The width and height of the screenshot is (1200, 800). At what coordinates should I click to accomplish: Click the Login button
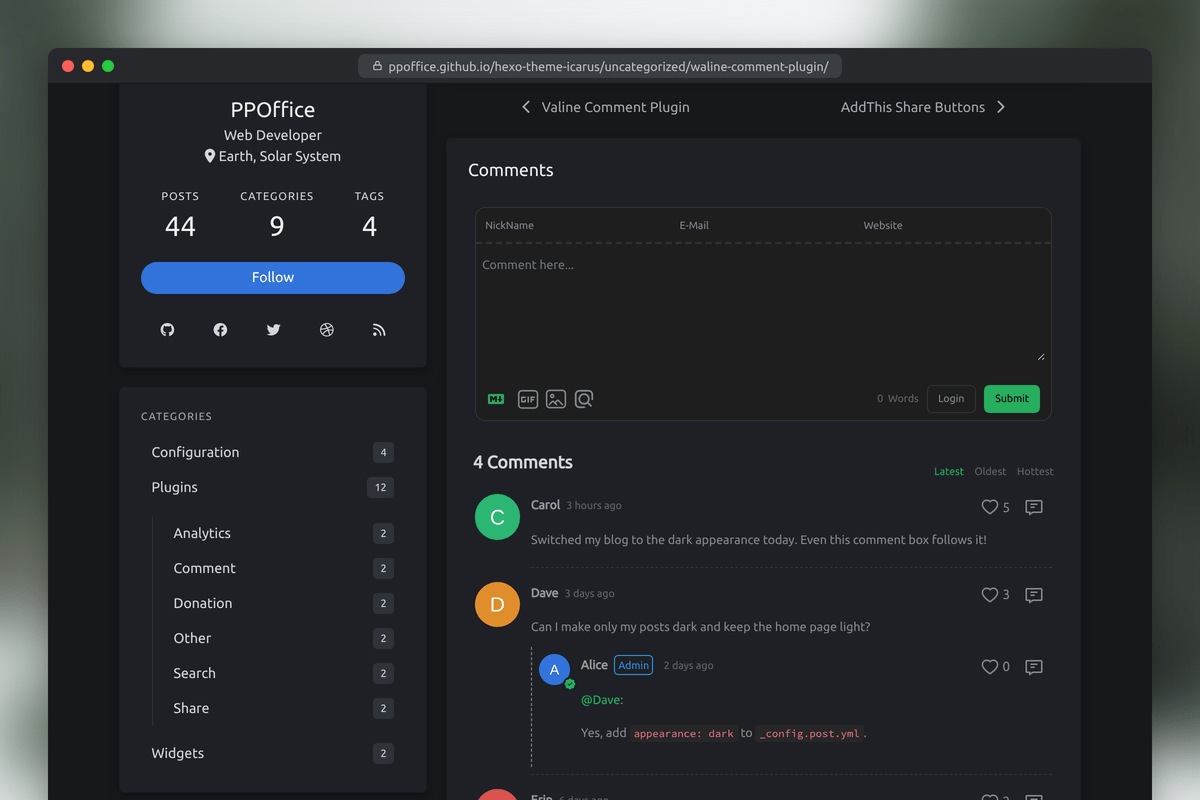pos(951,399)
